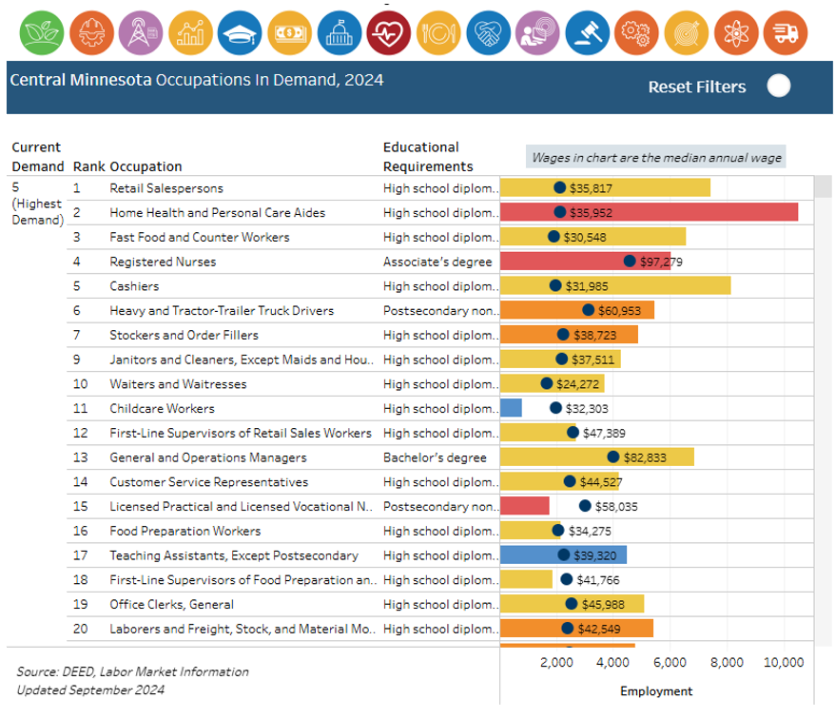This screenshot has height=719, width=835.
Task: Click the Childcare Workers blue employment bar
Action: tap(511, 408)
